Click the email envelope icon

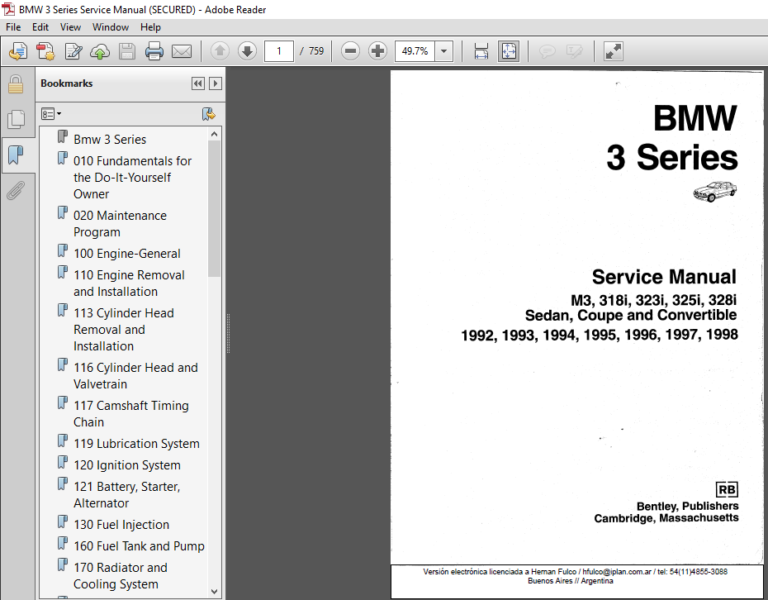tap(181, 51)
